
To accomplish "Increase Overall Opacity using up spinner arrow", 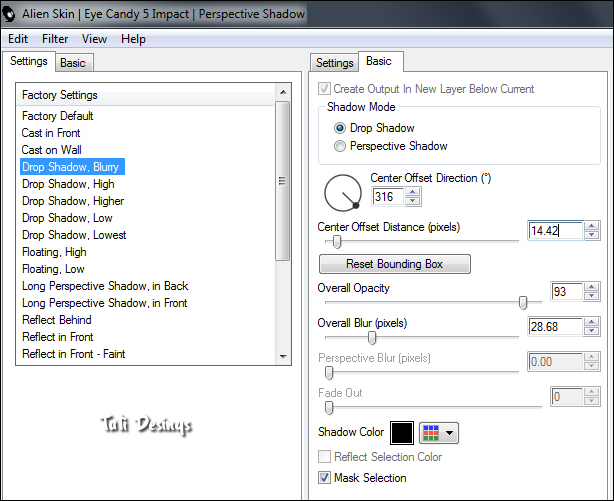I will coord(592,287).
